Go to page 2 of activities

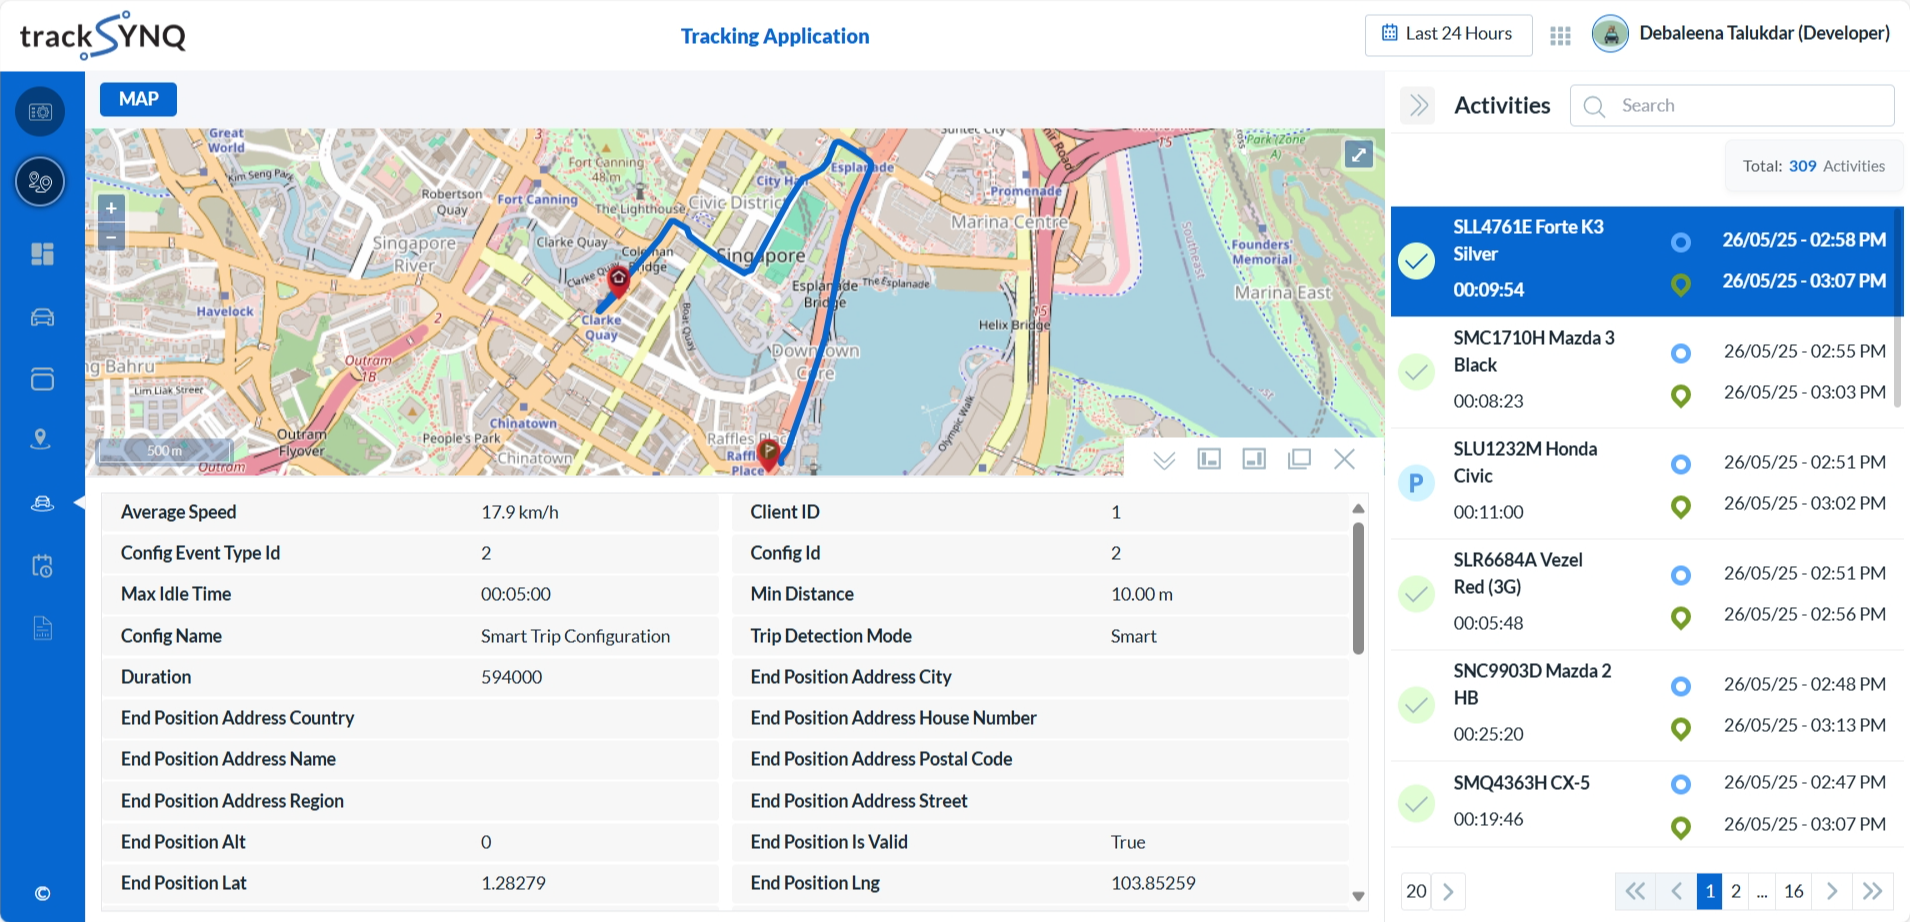[x=1735, y=890]
